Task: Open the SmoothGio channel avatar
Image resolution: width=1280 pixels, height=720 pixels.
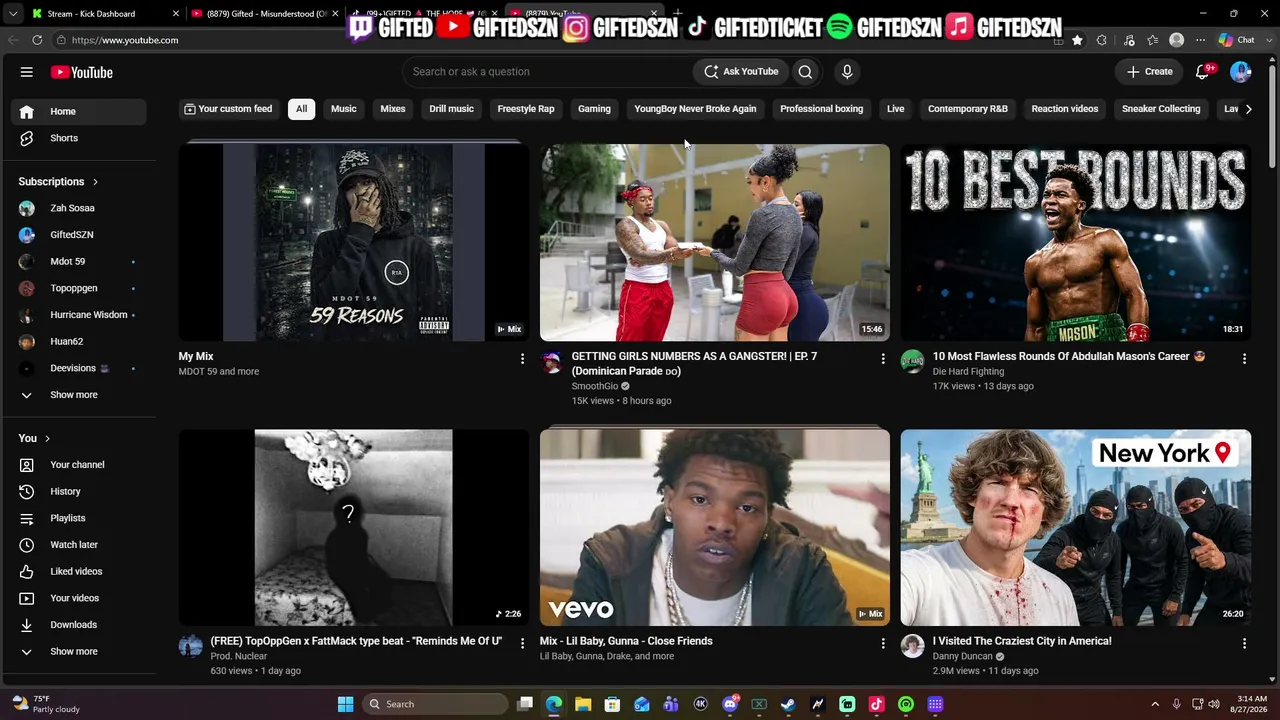Action: point(552,362)
